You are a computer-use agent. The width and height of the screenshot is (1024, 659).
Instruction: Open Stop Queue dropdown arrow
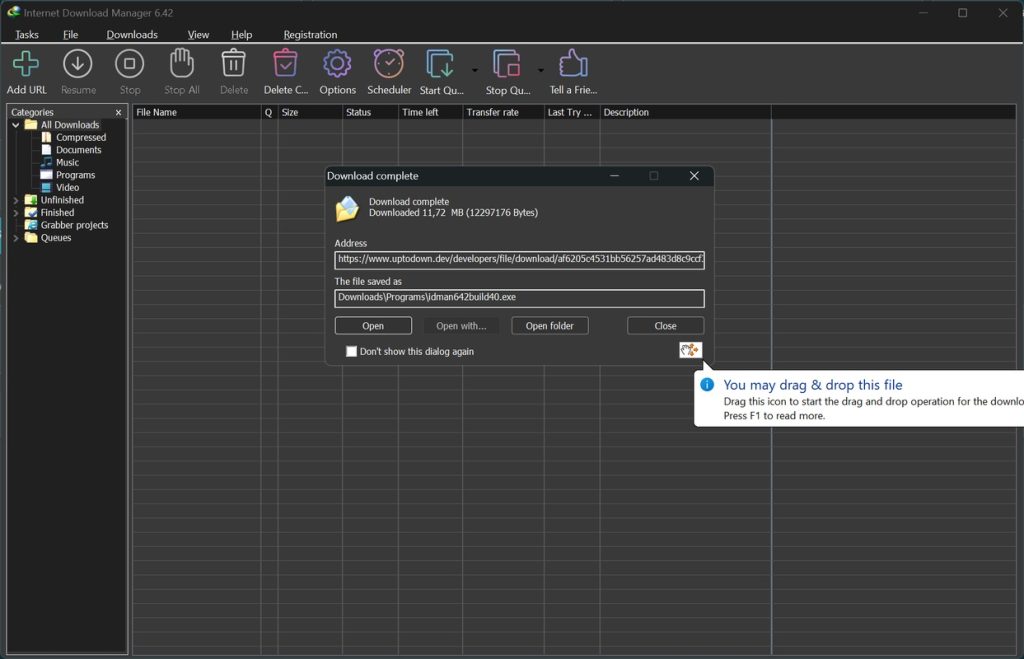tap(541, 70)
